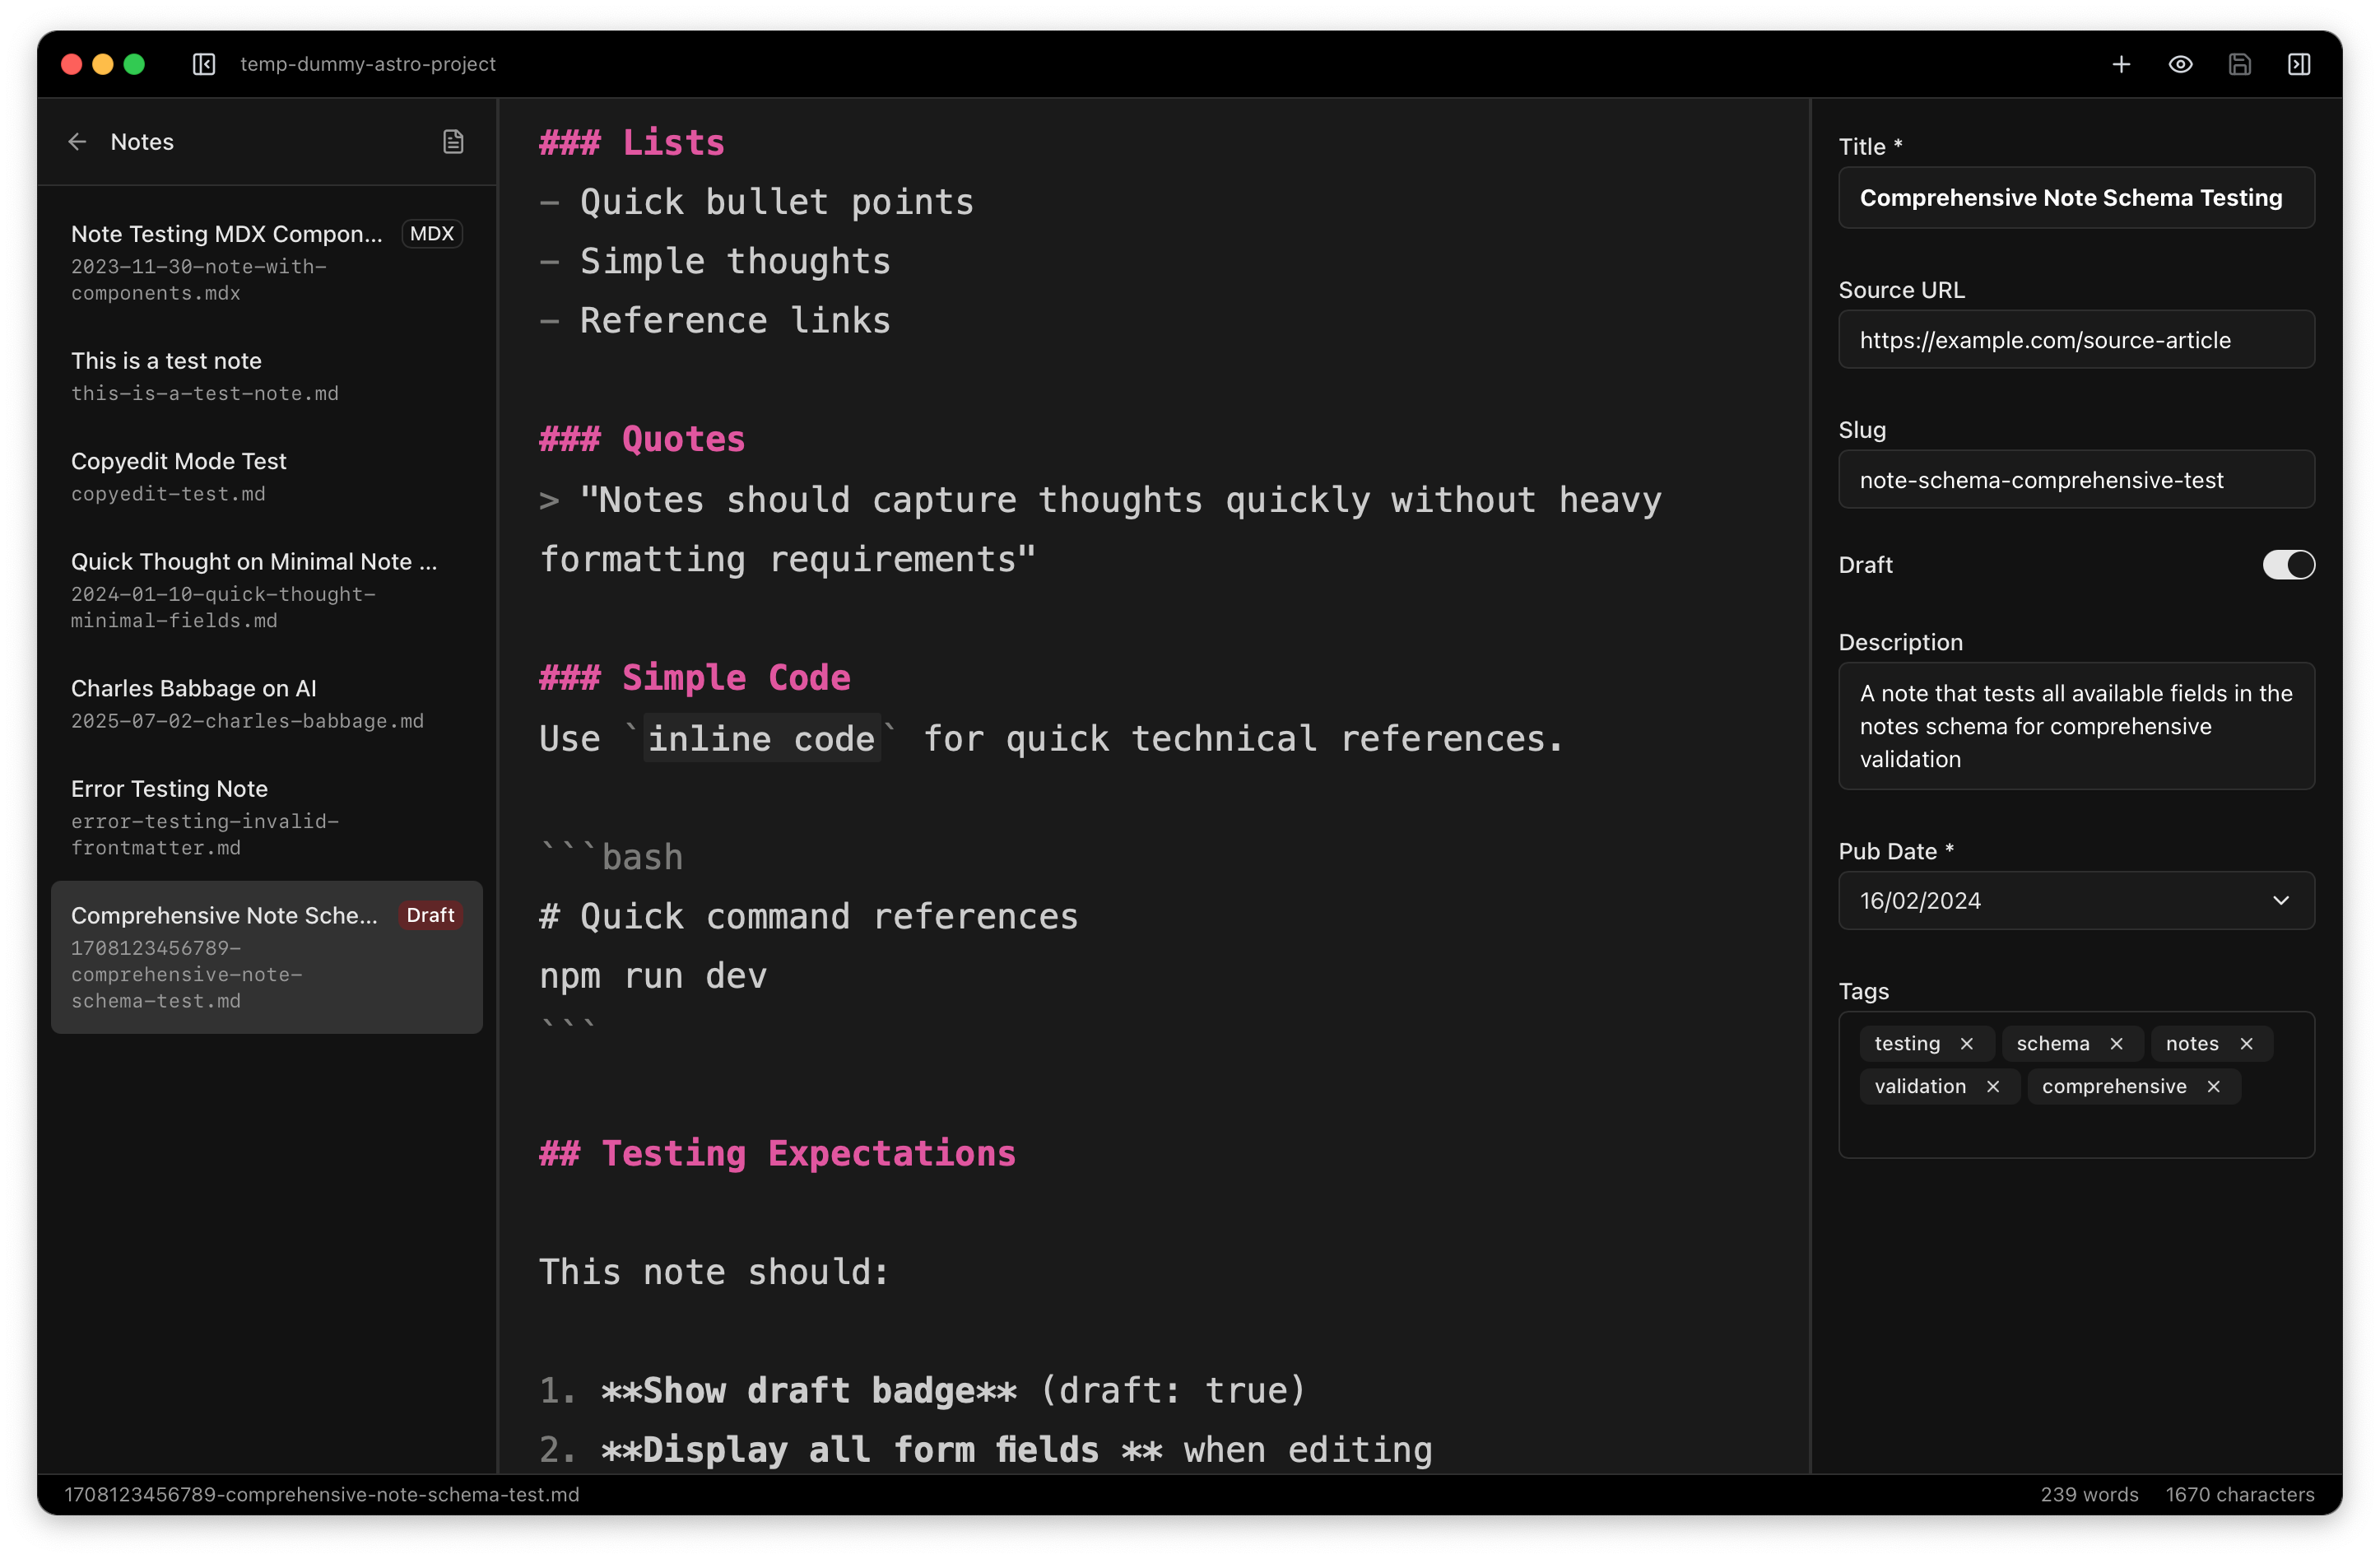This screenshot has width=2380, height=1559.
Task: Click the Display all form fields line
Action: click(x=986, y=1450)
